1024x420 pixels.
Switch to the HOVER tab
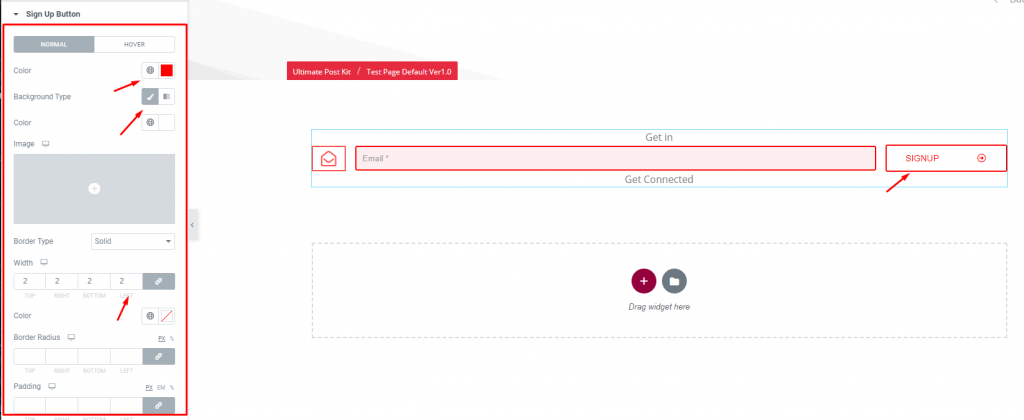pyautogui.click(x=135, y=44)
